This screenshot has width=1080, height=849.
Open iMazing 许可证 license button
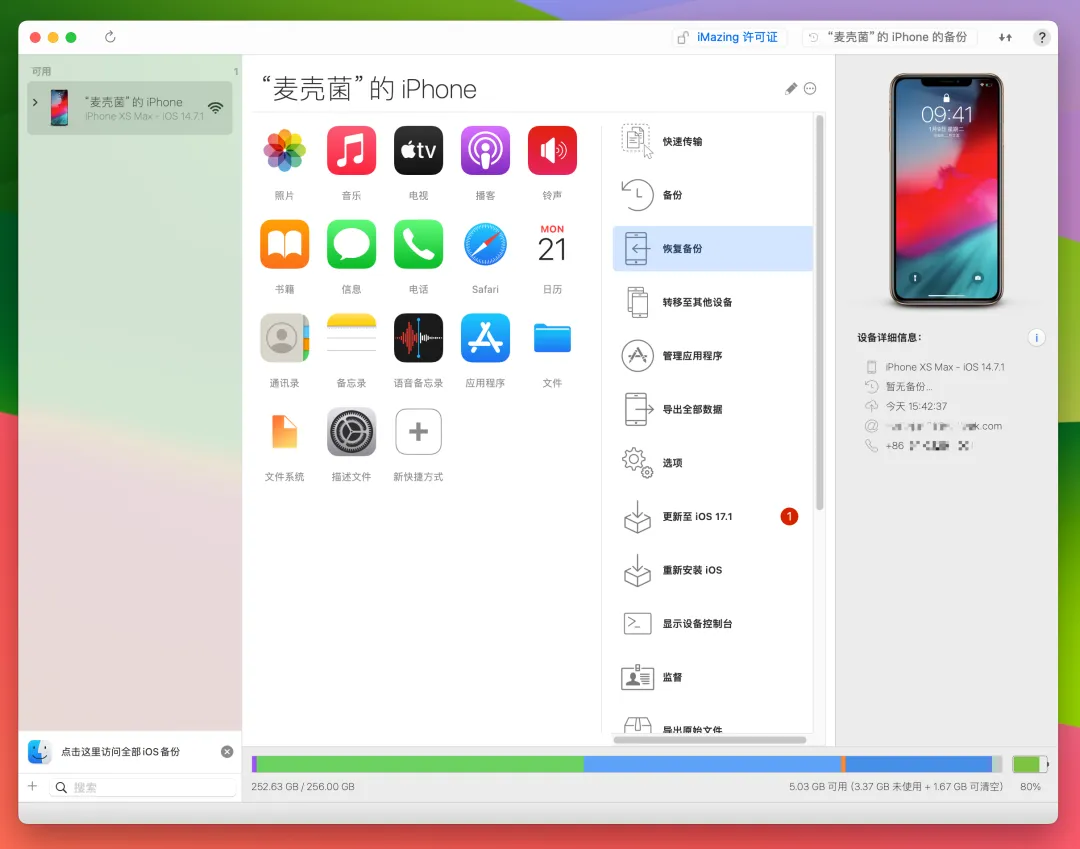[728, 37]
